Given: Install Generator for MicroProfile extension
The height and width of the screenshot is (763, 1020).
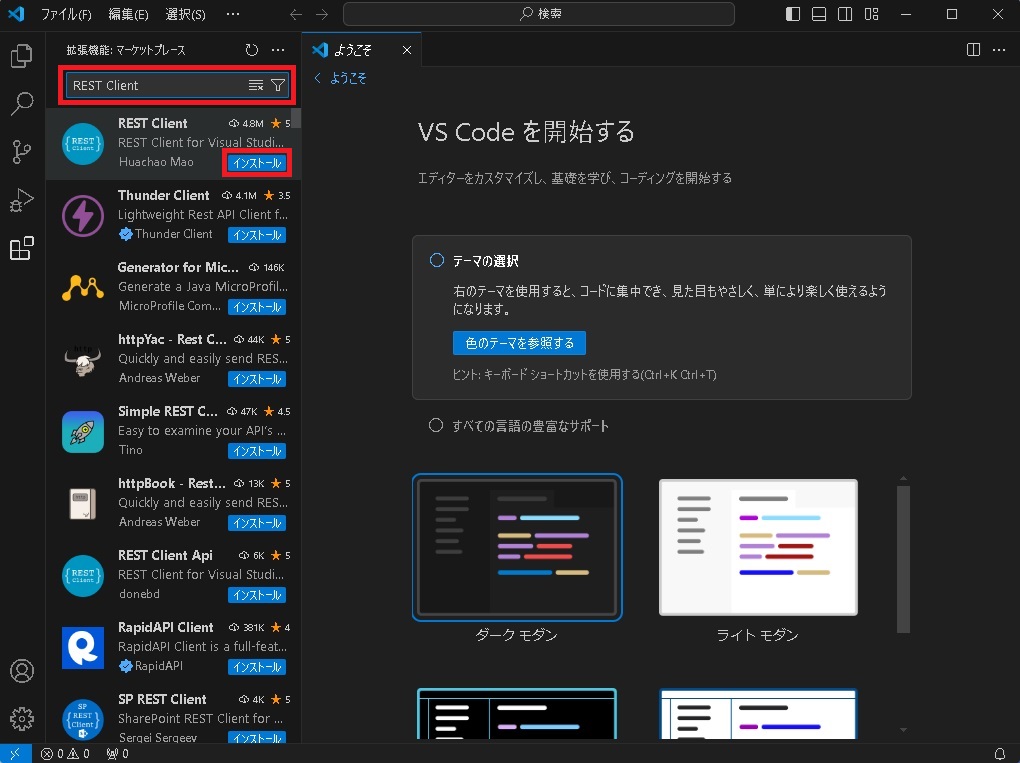Looking at the screenshot, I should tap(257, 307).
